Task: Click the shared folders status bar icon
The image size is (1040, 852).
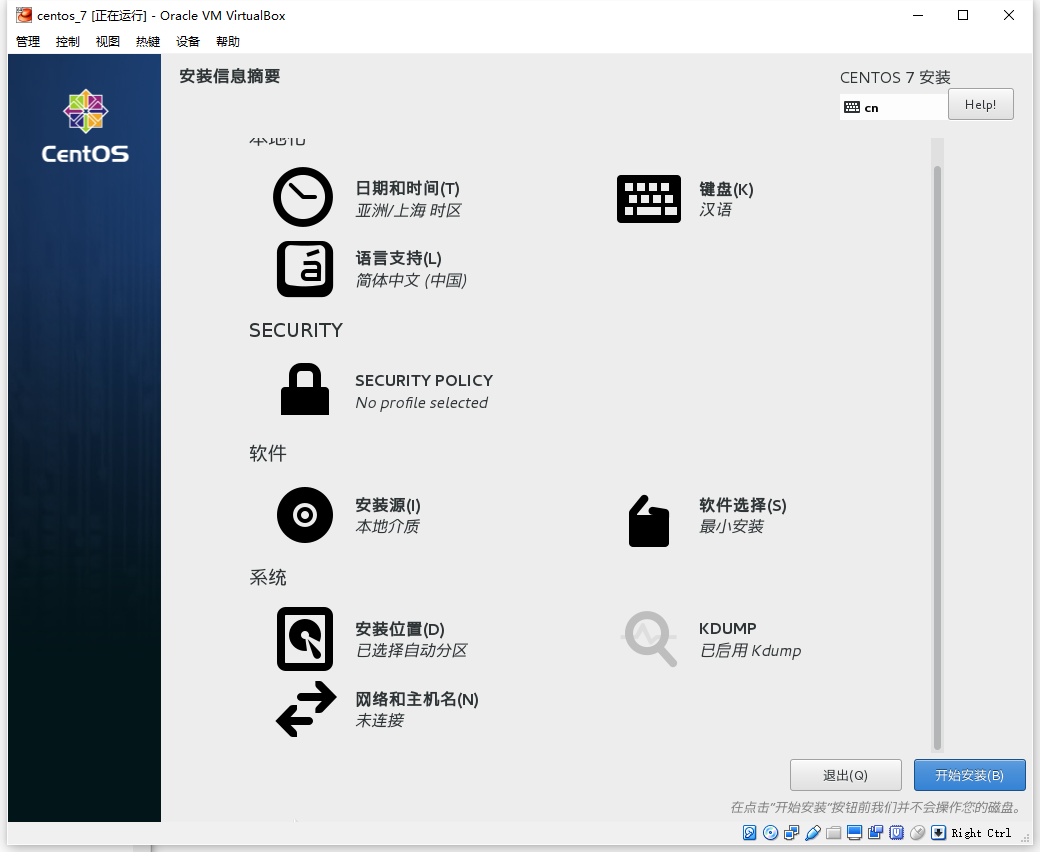Action: pyautogui.click(x=834, y=833)
